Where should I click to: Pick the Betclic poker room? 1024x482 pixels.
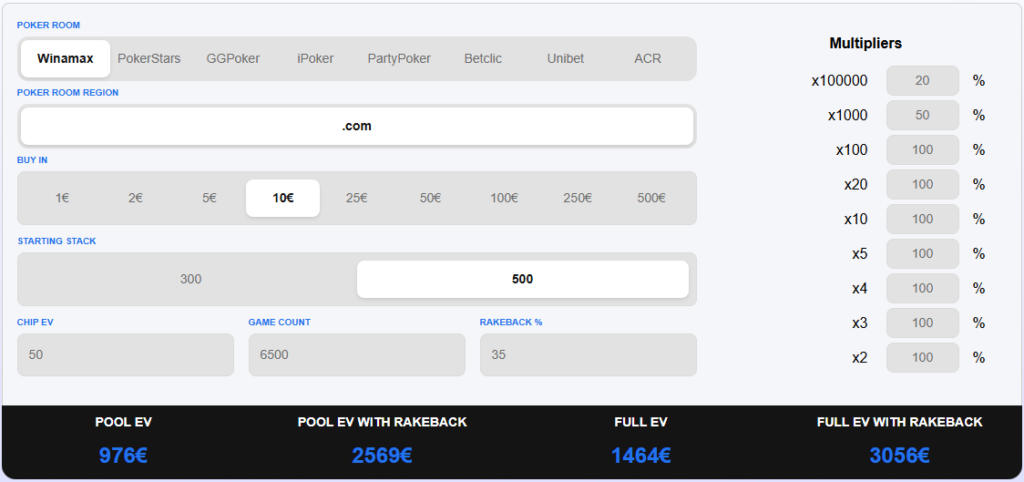(x=483, y=59)
